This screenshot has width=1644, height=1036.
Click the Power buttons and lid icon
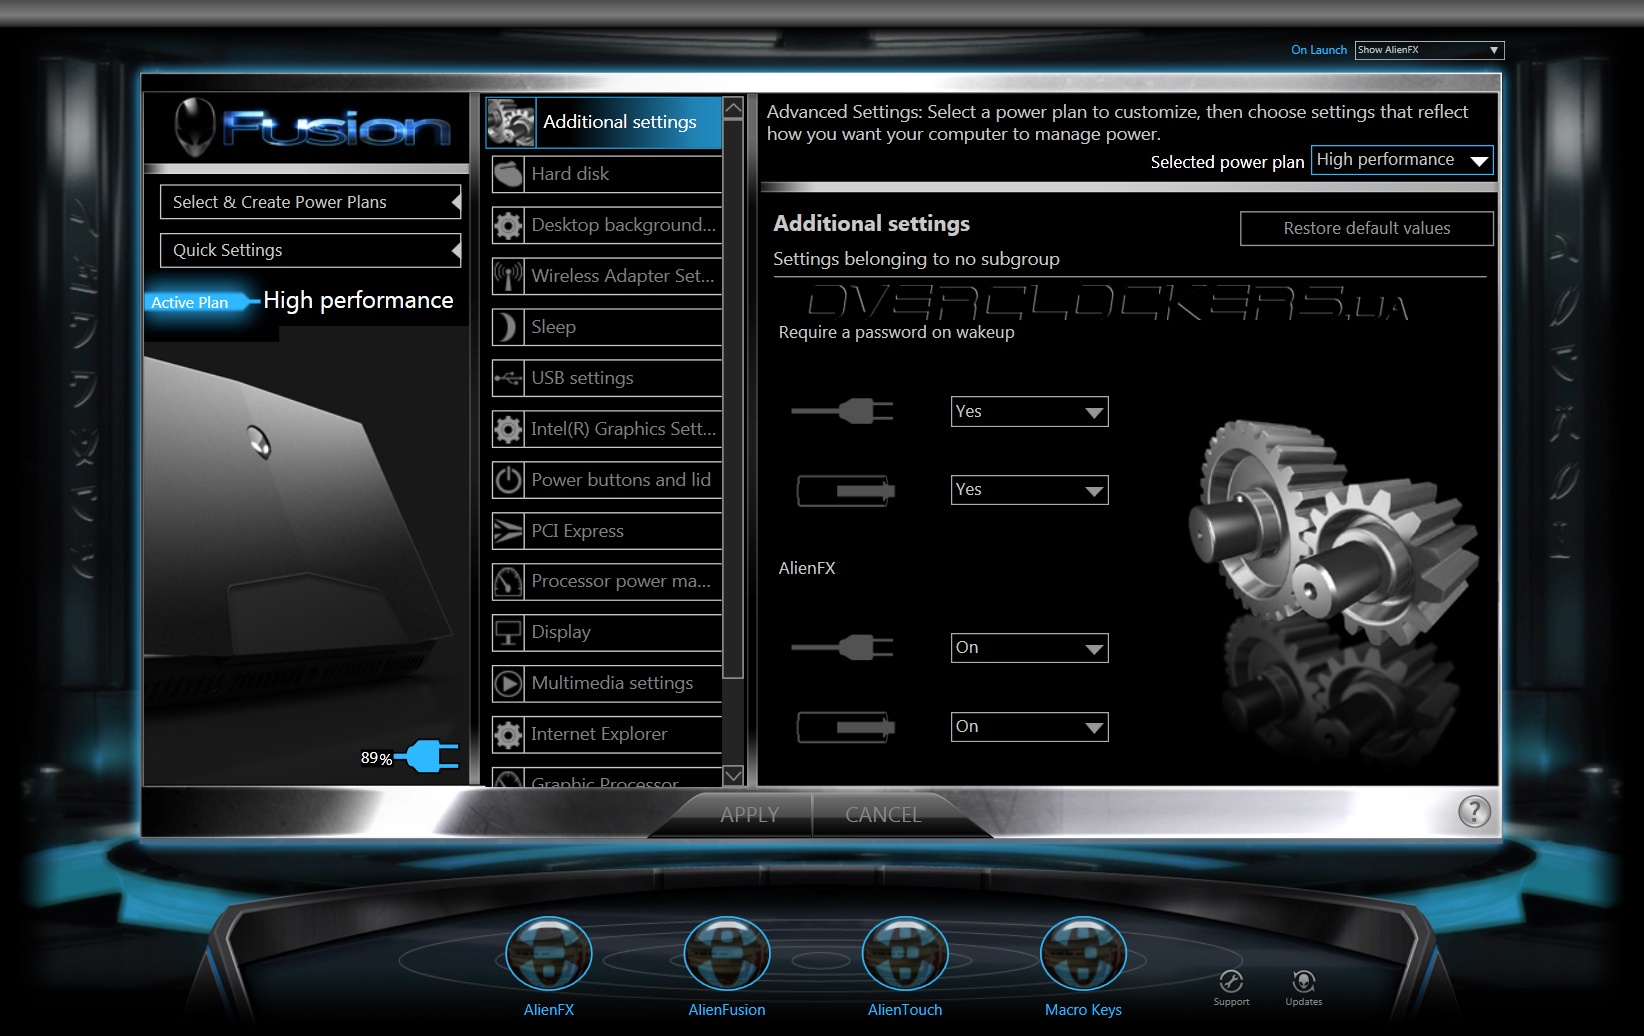(x=508, y=480)
